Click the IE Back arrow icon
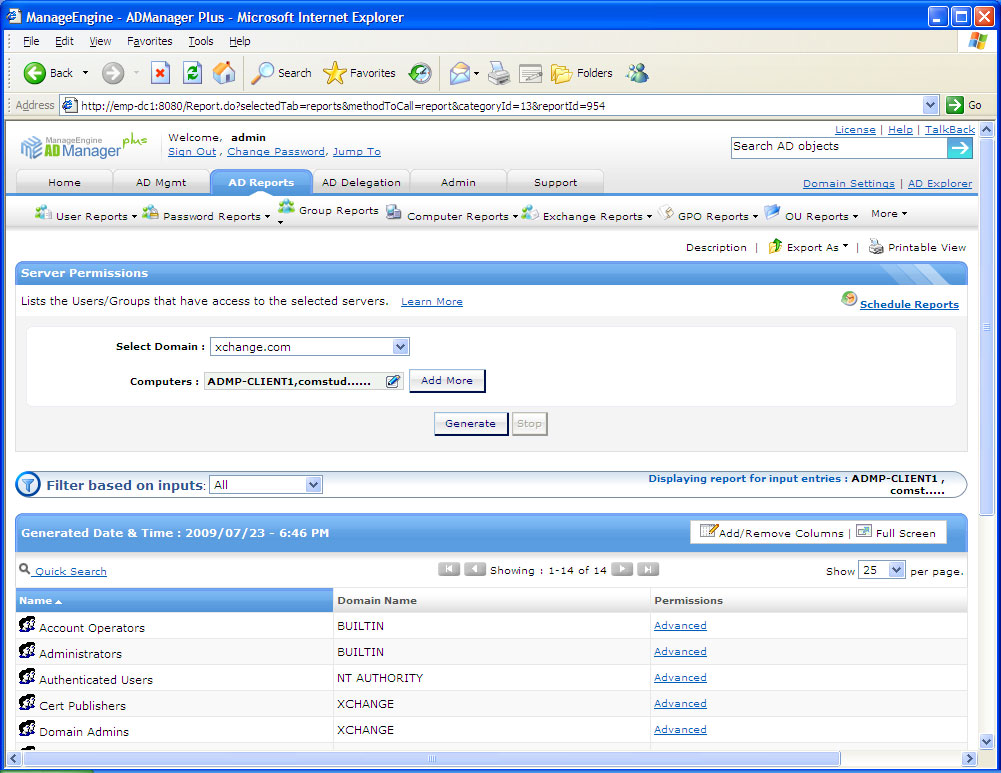Screen dimensions: 1001x773 34,73
